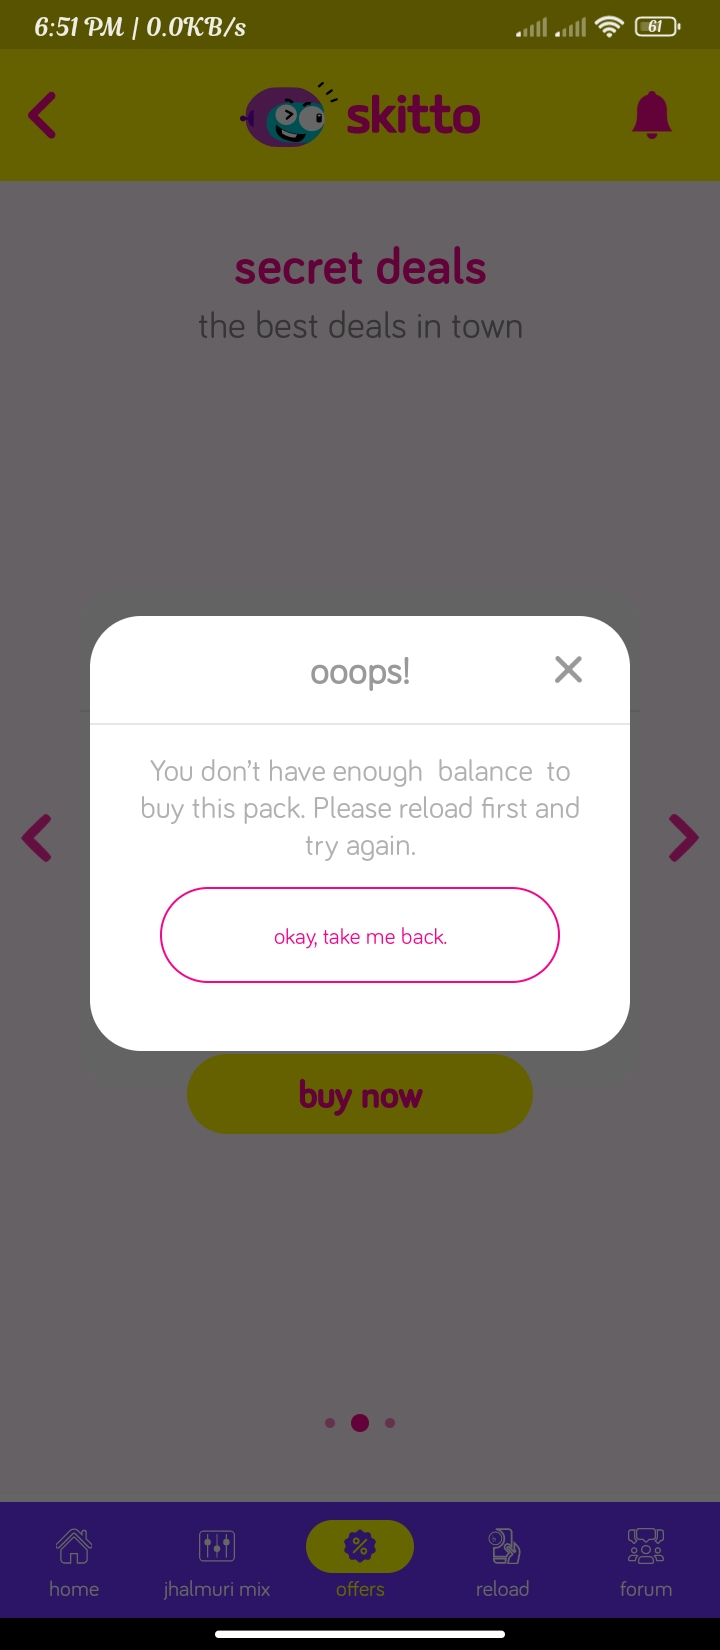Open the reload tab
This screenshot has height=1650, width=720.
(x=503, y=1562)
